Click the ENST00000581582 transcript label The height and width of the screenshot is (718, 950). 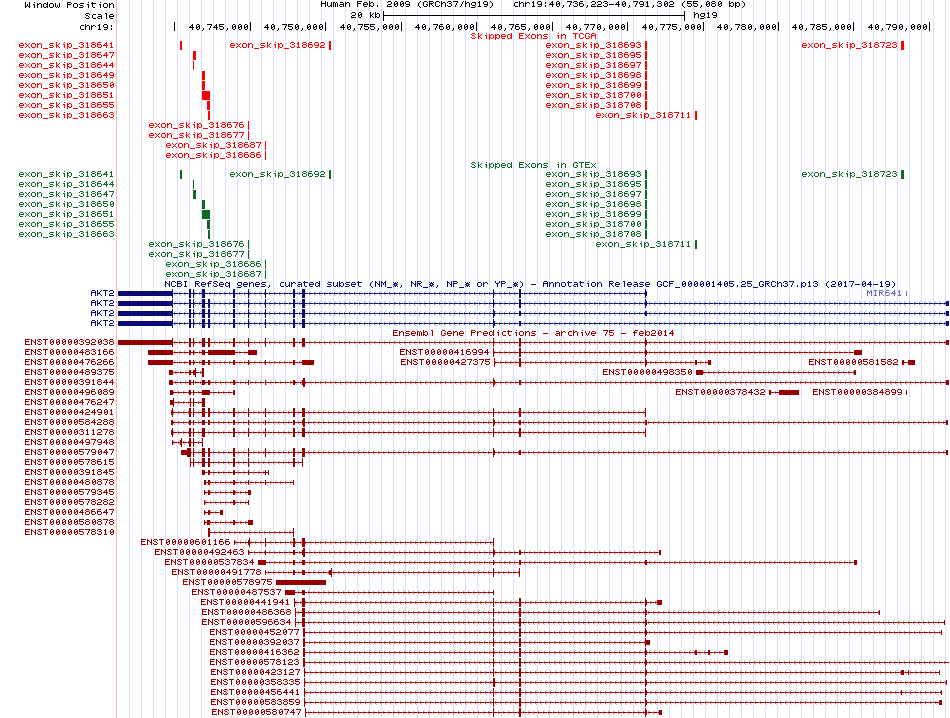(853, 362)
